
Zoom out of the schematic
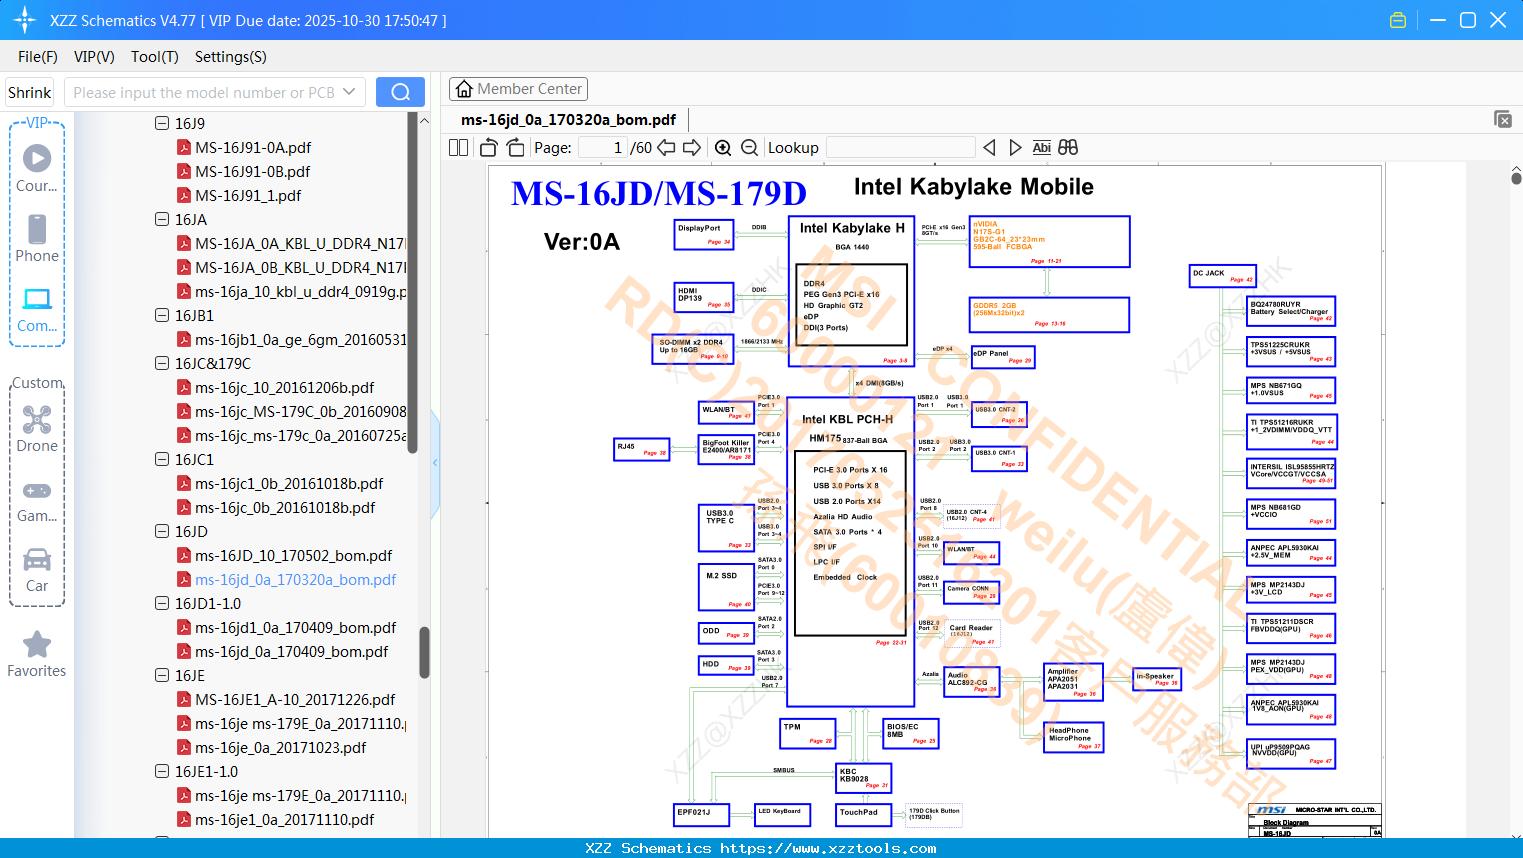[x=749, y=148]
